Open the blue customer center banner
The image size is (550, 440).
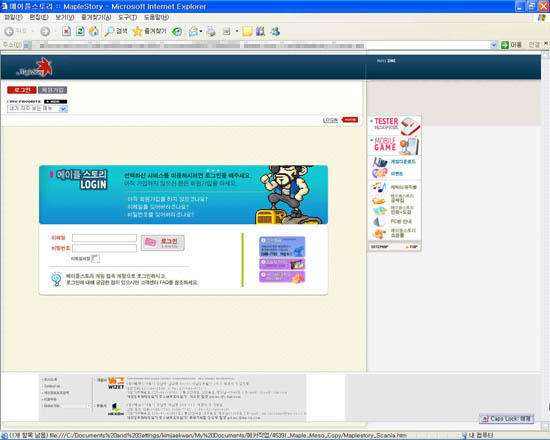tap(282, 247)
